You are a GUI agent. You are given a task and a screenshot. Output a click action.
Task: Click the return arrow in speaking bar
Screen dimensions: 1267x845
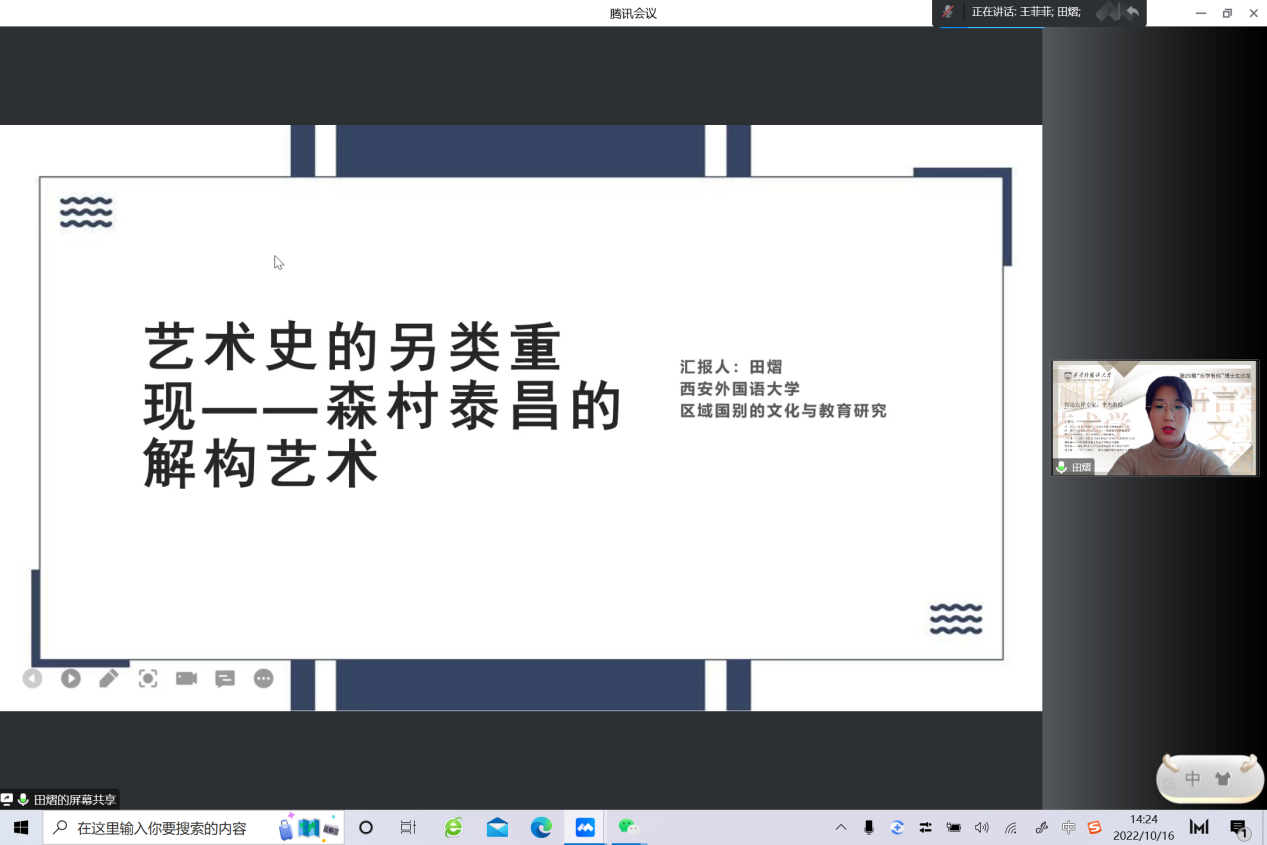click(1132, 12)
